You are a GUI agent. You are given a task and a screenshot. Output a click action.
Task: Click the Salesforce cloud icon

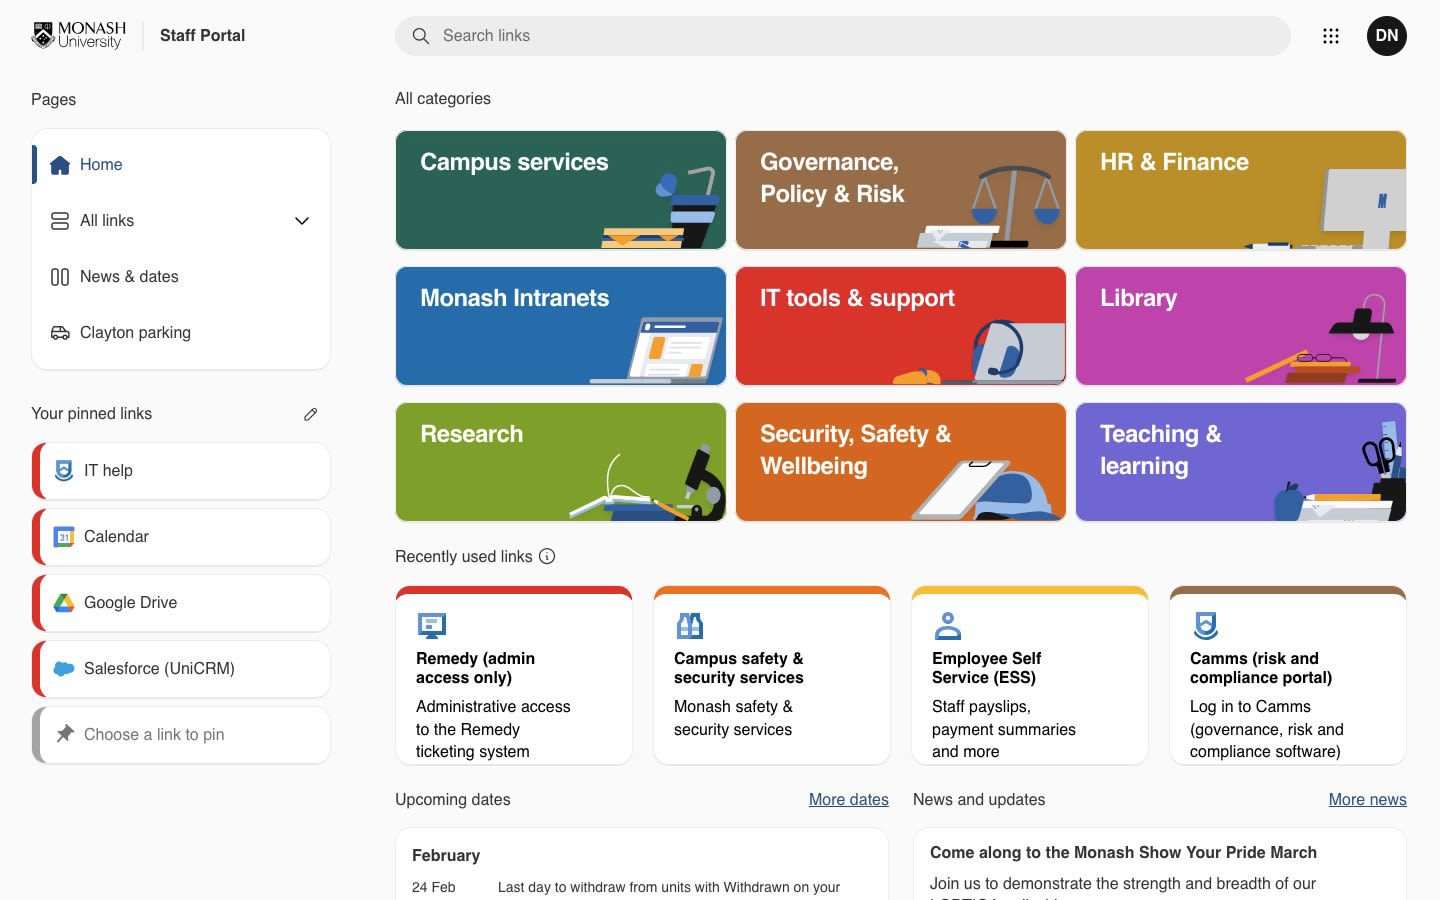click(64, 669)
